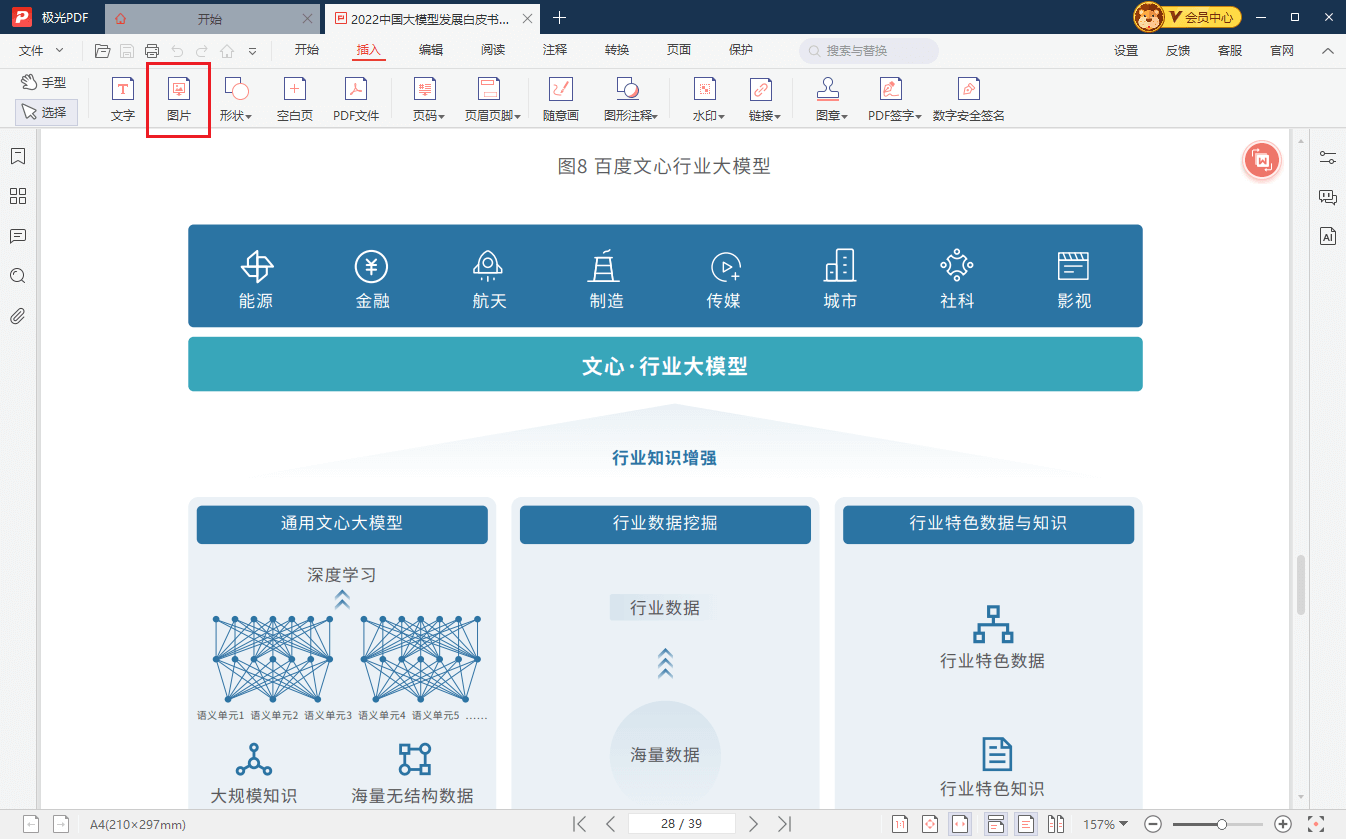
Task: Open file using the folder icon
Action: pos(102,50)
